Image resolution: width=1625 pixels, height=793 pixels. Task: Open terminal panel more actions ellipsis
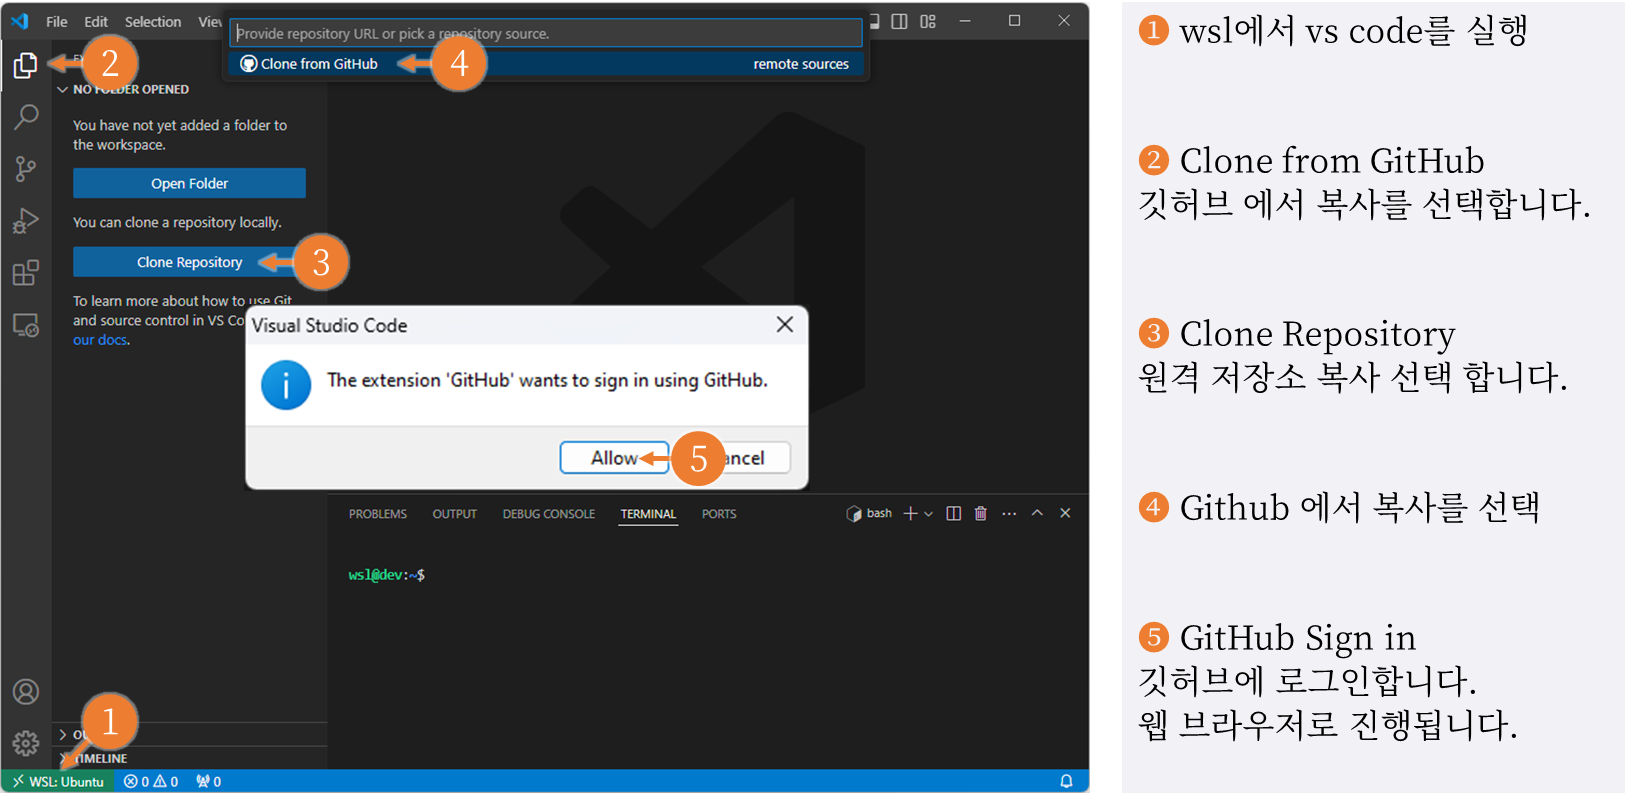(1009, 513)
